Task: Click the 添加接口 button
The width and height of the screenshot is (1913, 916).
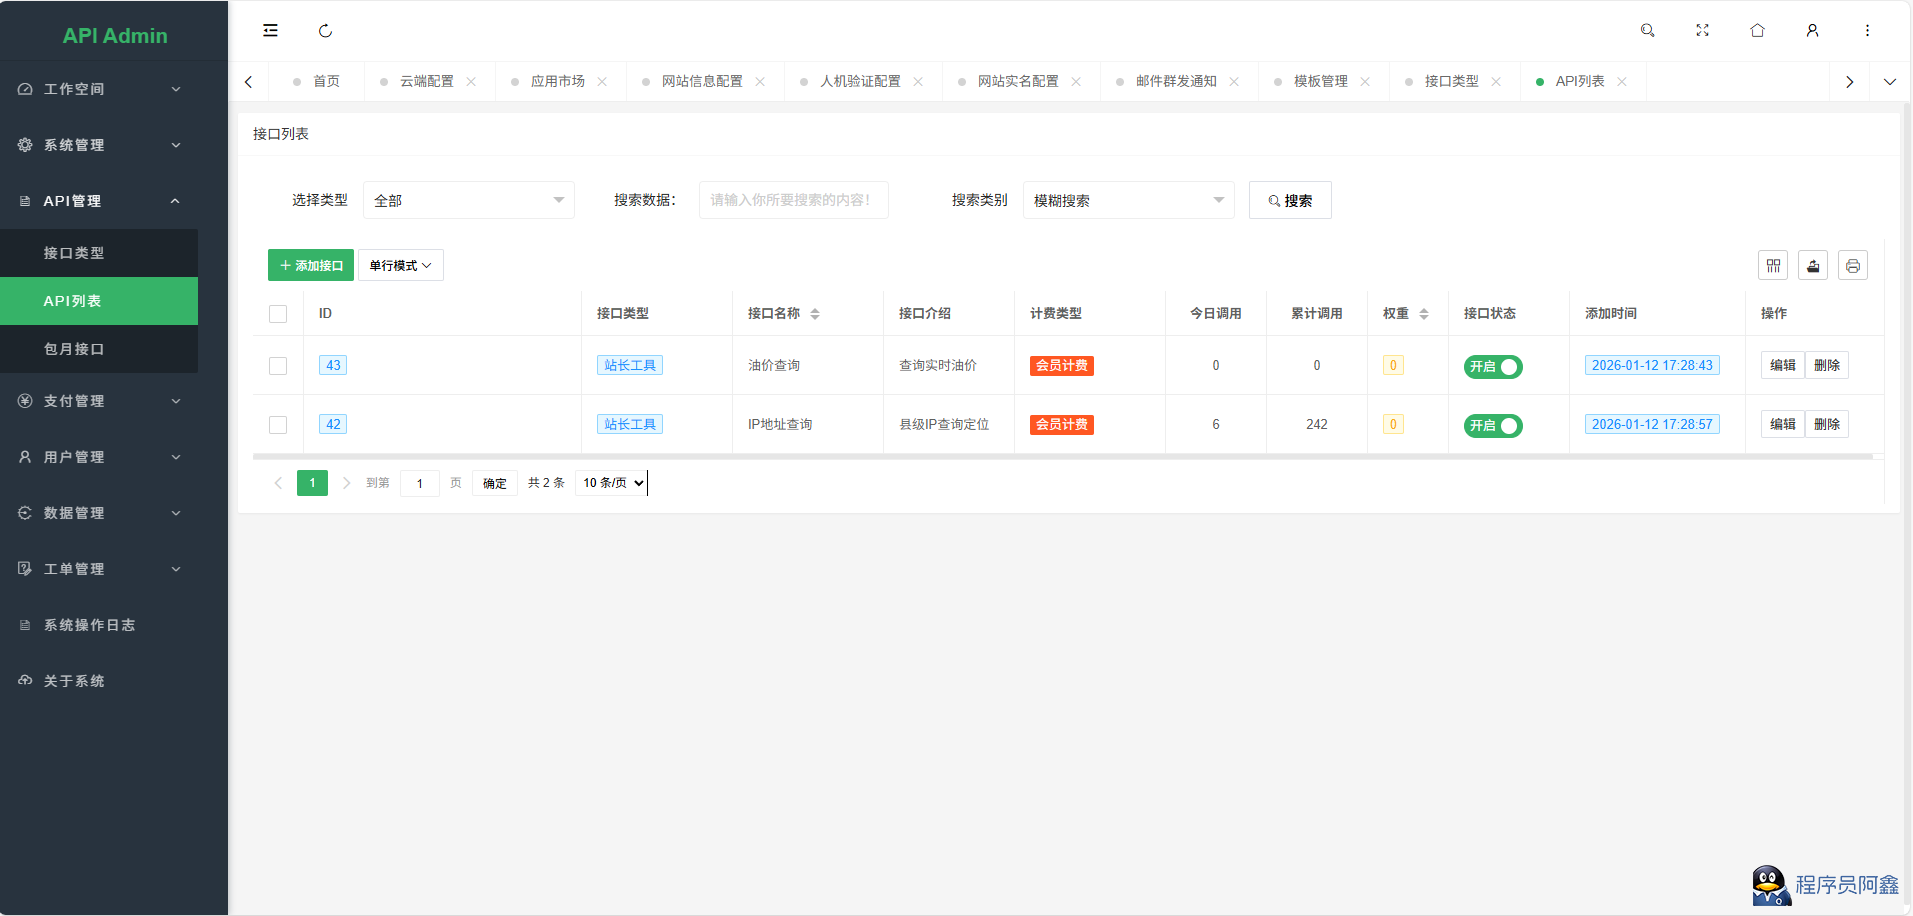Action: [x=311, y=266]
